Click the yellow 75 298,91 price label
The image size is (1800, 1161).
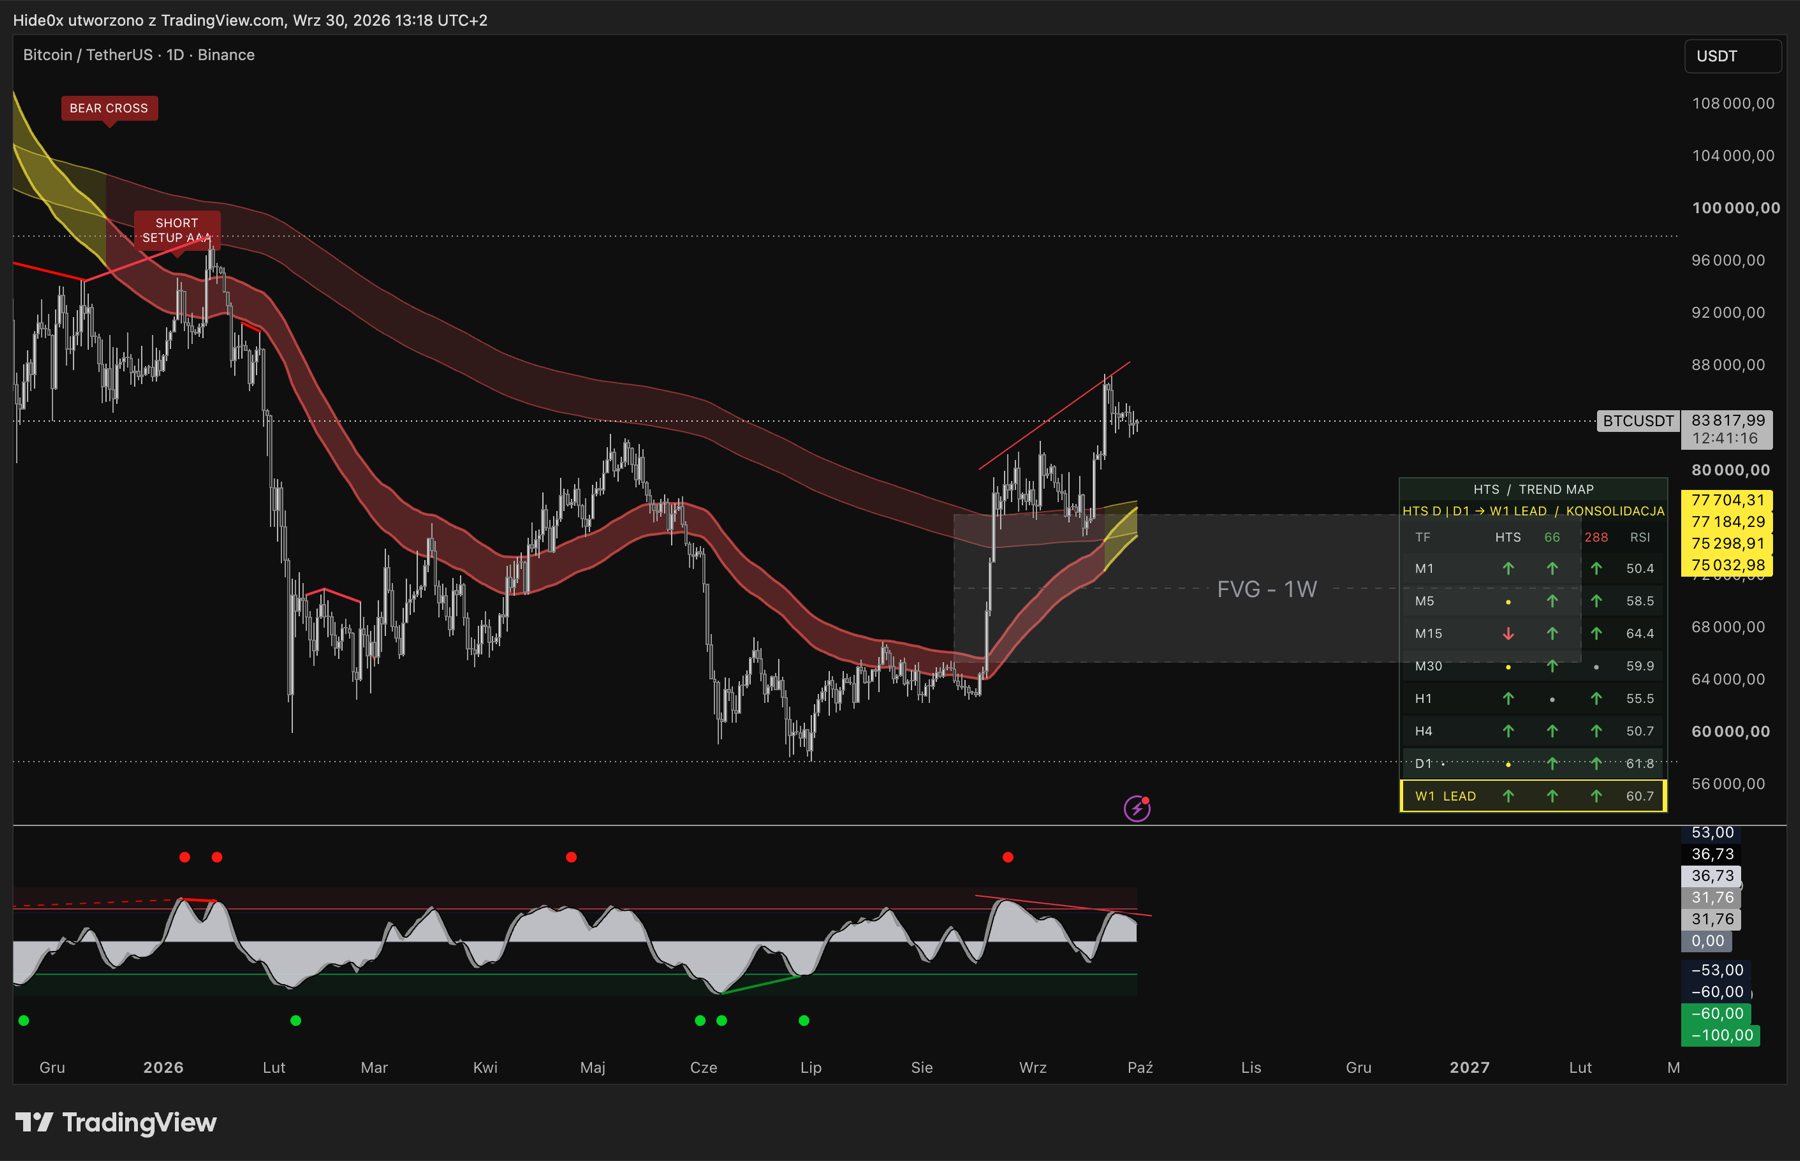tap(1728, 544)
